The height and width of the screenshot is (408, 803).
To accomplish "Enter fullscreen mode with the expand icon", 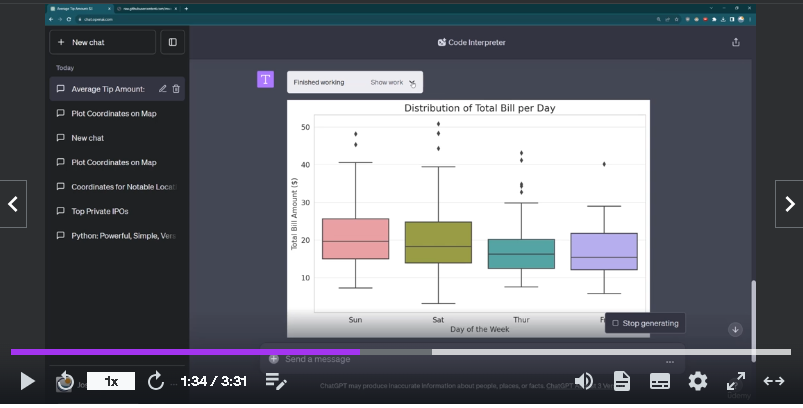I will pyautogui.click(x=735, y=381).
